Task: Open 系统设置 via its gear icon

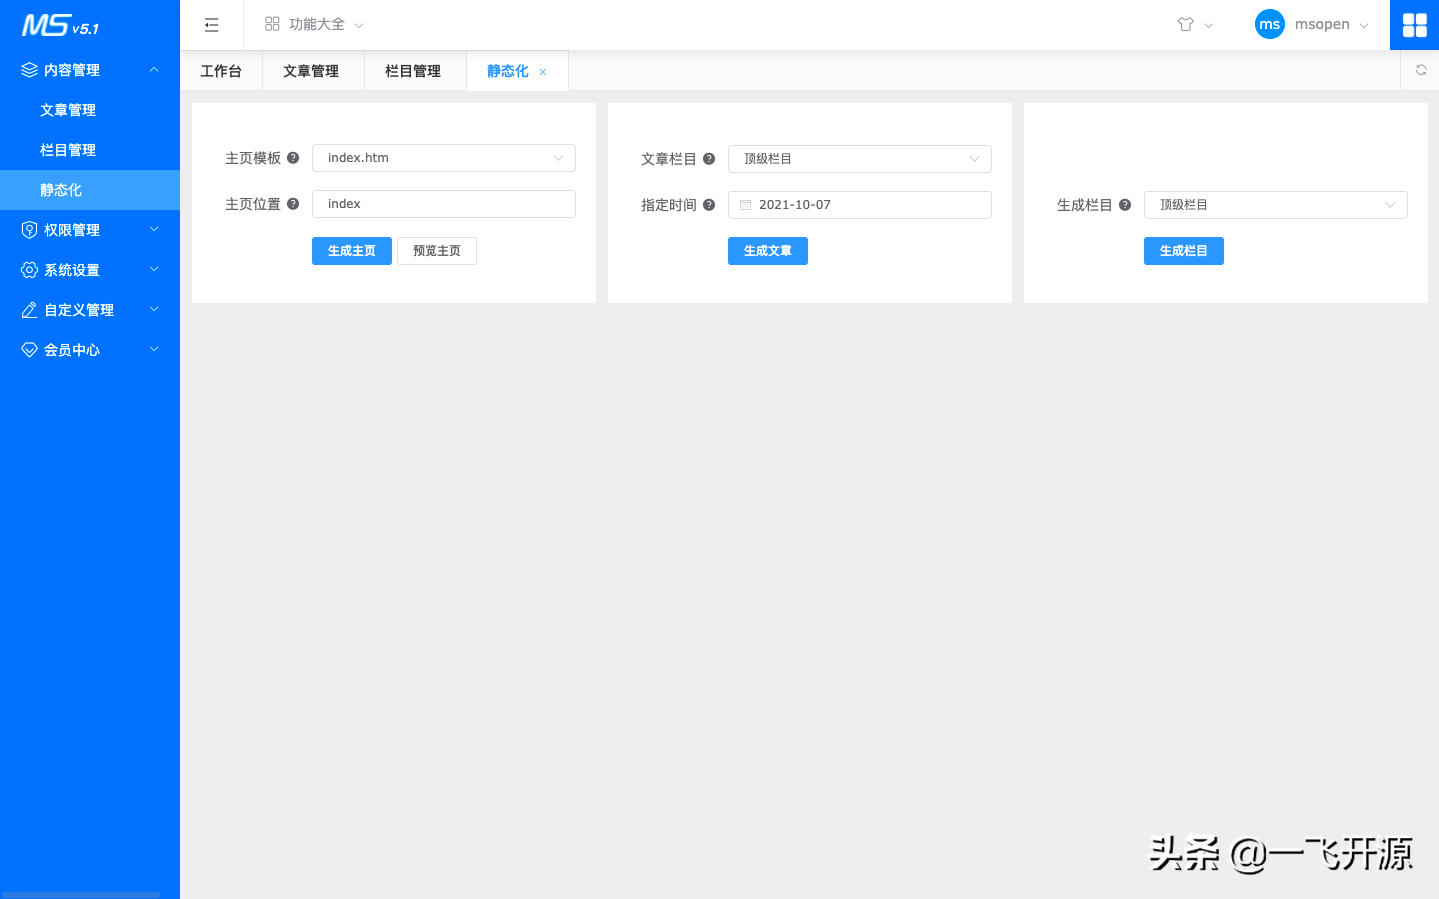Action: 28,269
